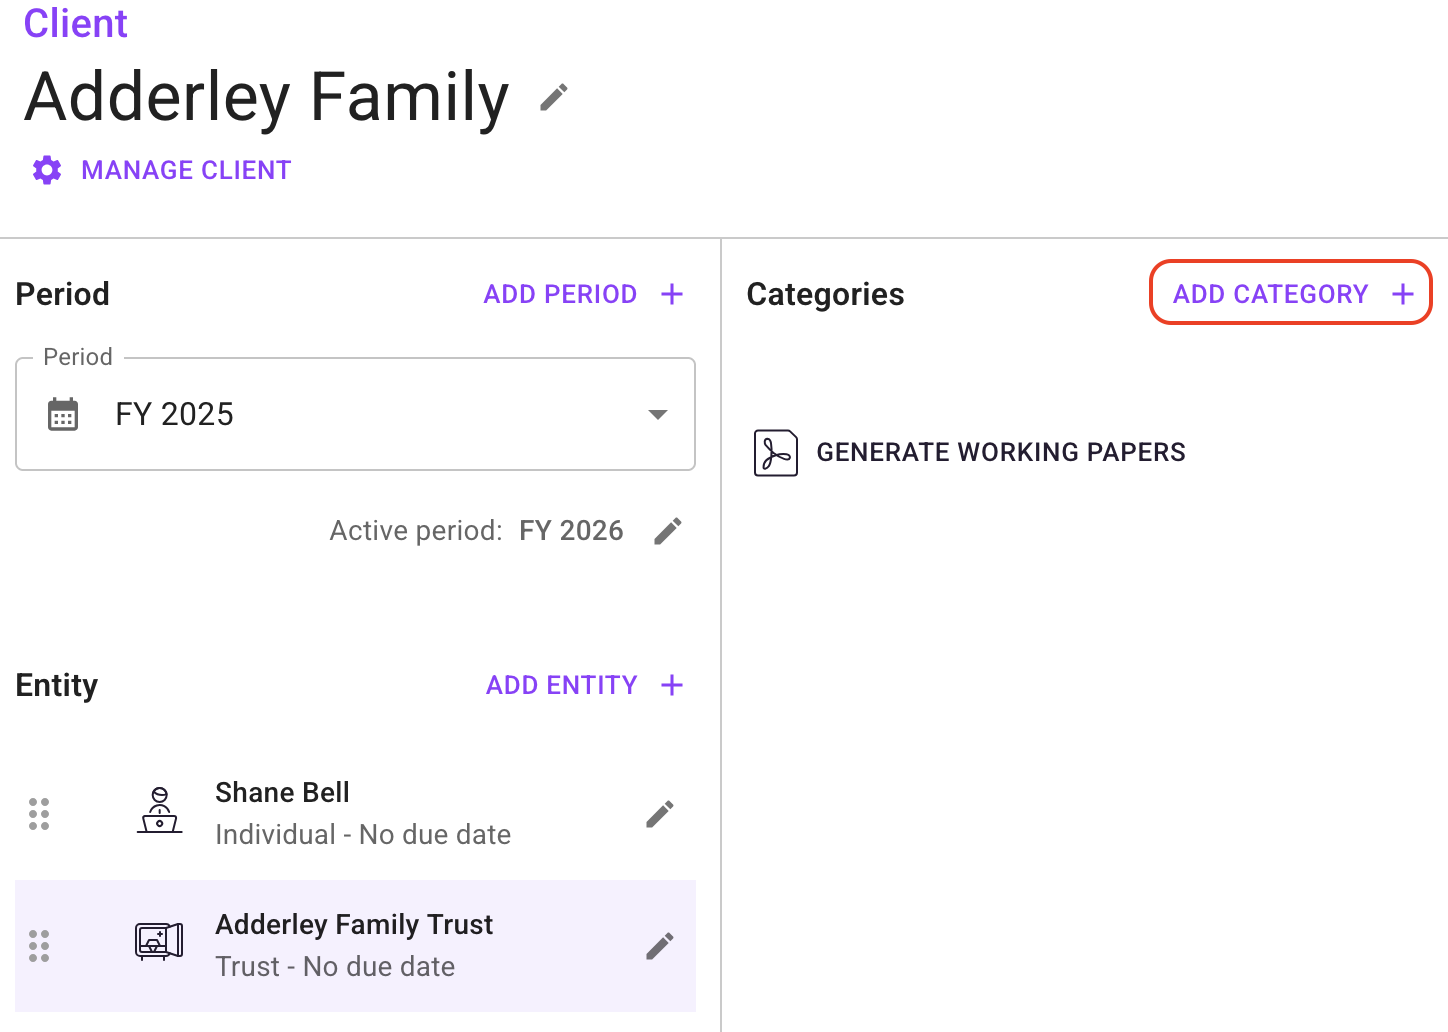Click the Generate Working Papers button

pos(1000,452)
